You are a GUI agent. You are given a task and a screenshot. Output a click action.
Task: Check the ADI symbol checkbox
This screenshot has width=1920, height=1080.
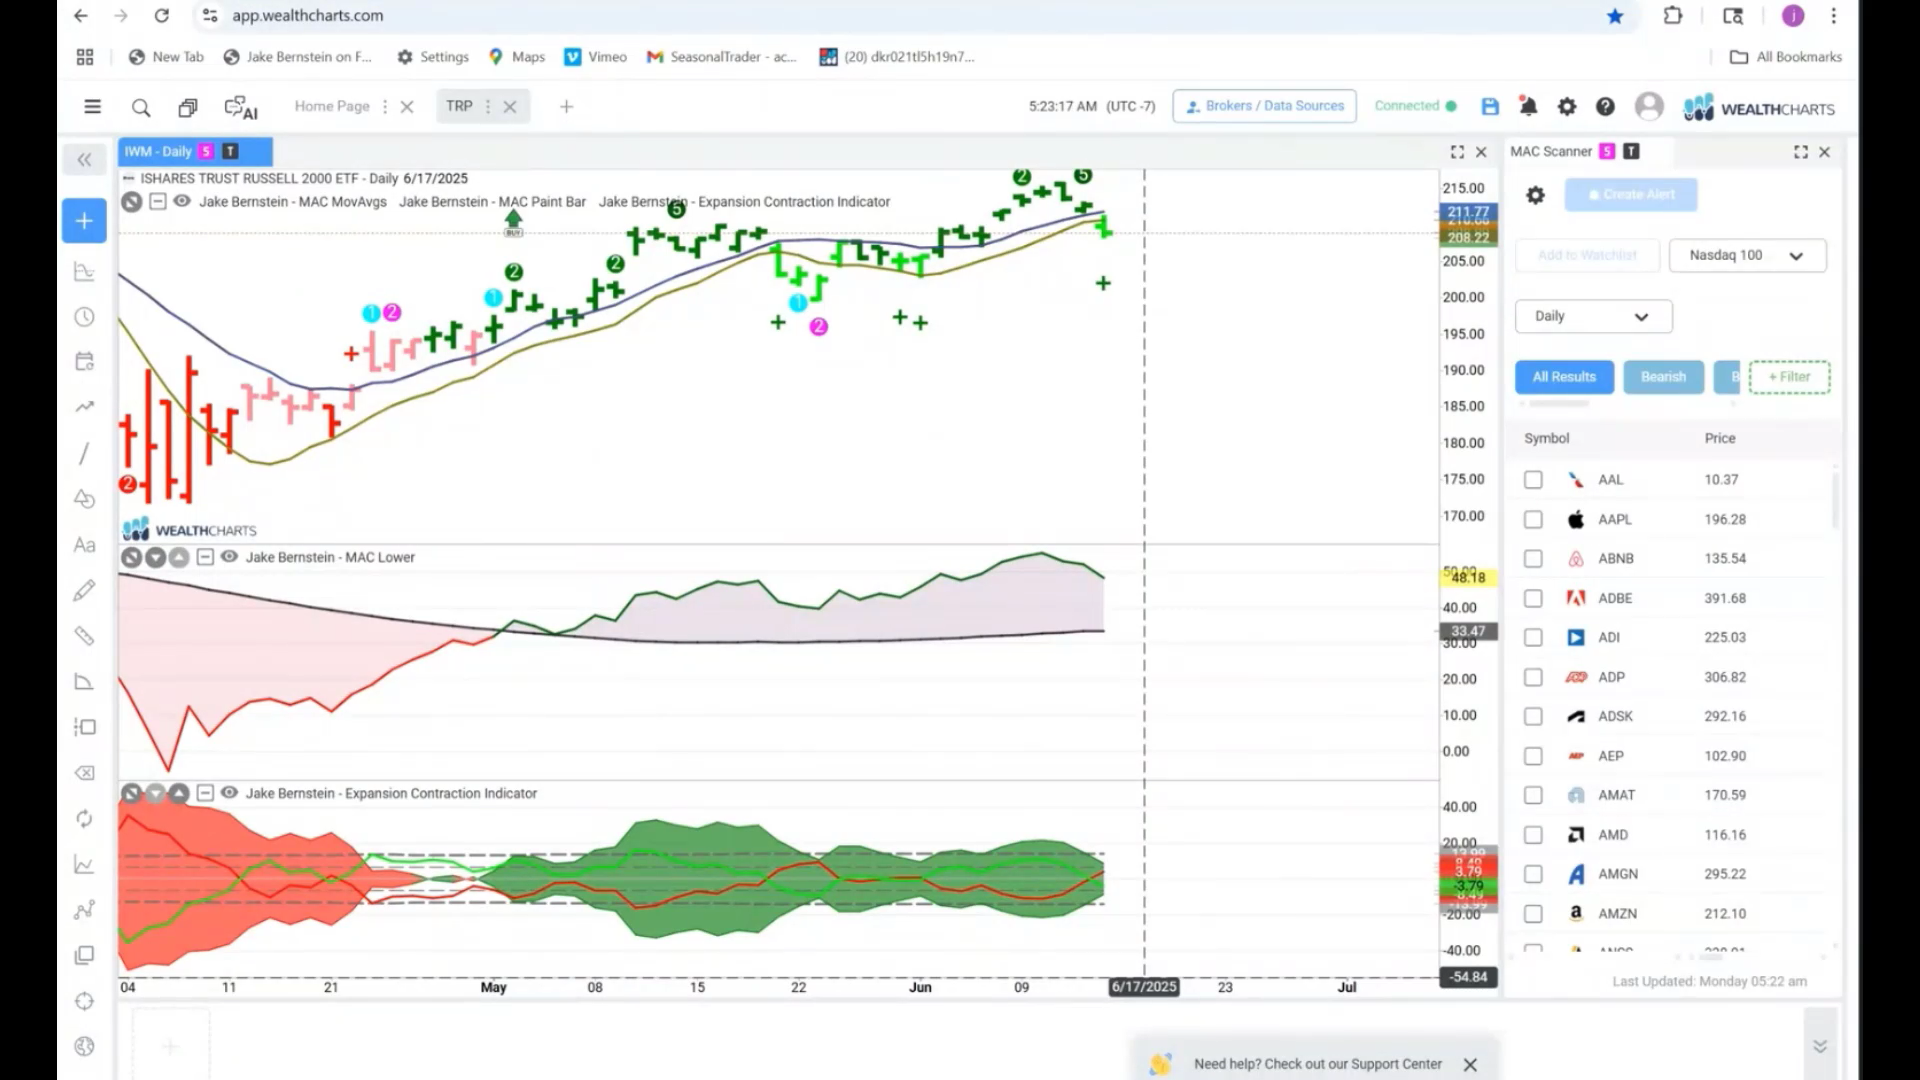(1533, 638)
